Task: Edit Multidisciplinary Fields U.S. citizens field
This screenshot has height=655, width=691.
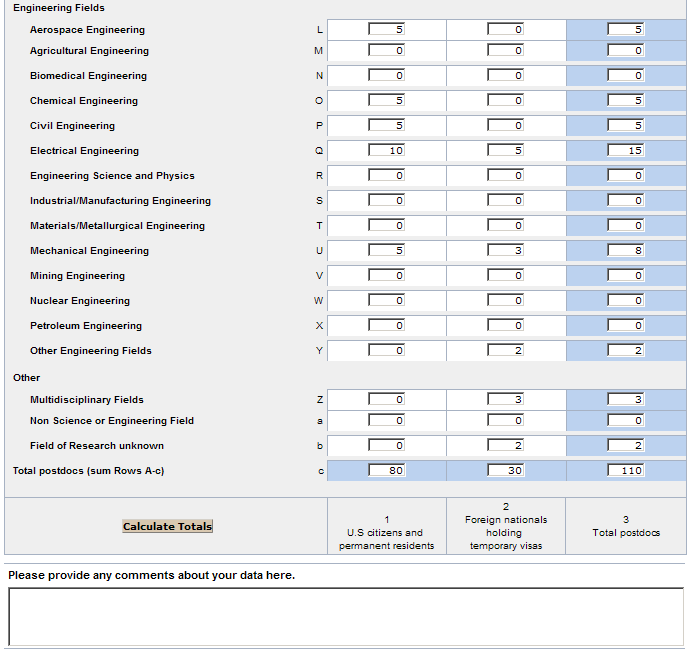Action: [386, 399]
